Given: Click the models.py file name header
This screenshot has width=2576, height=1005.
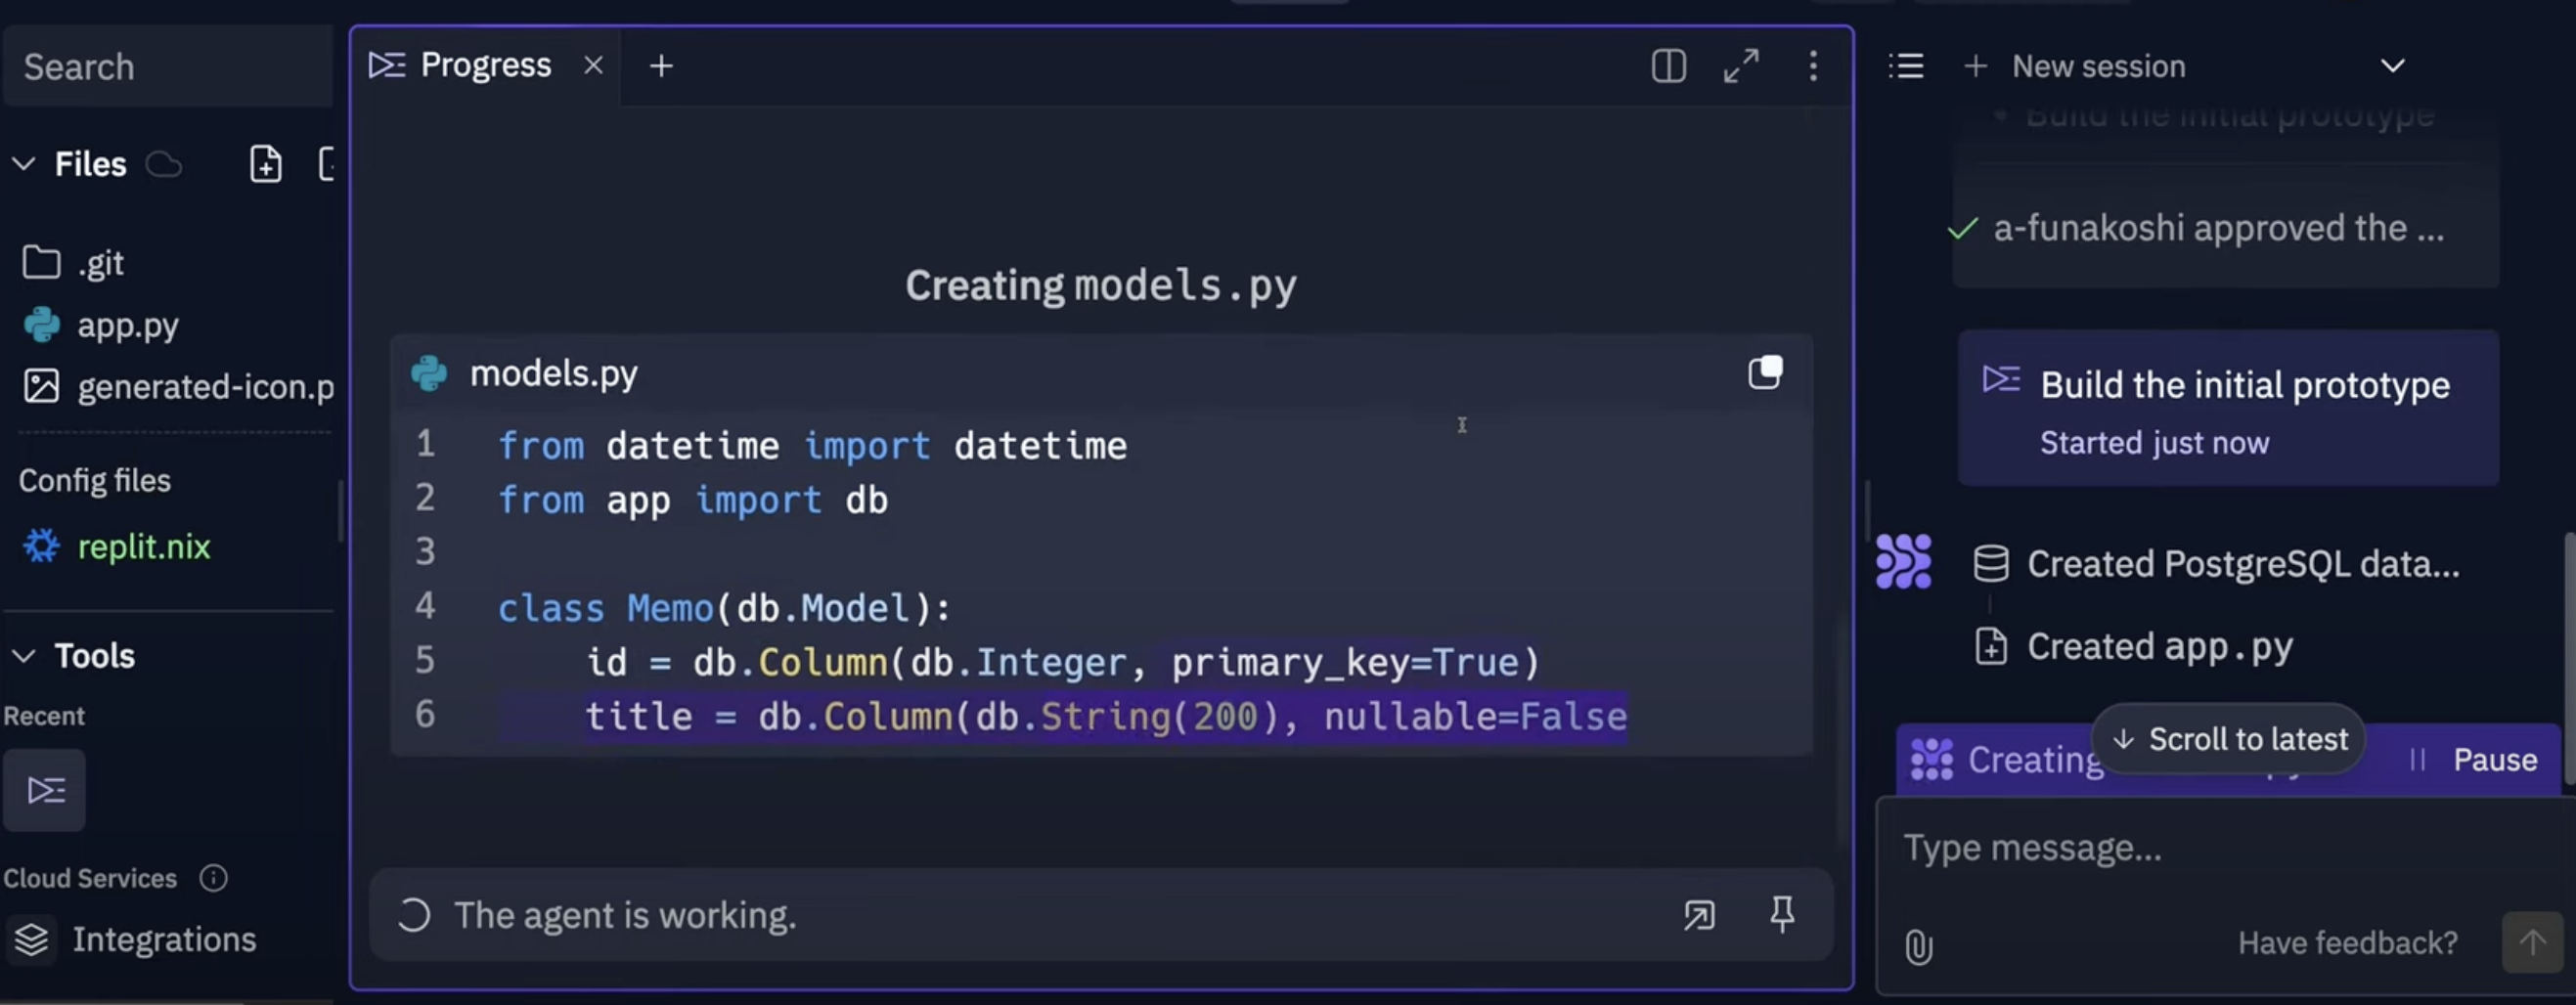Looking at the screenshot, I should coord(553,373).
